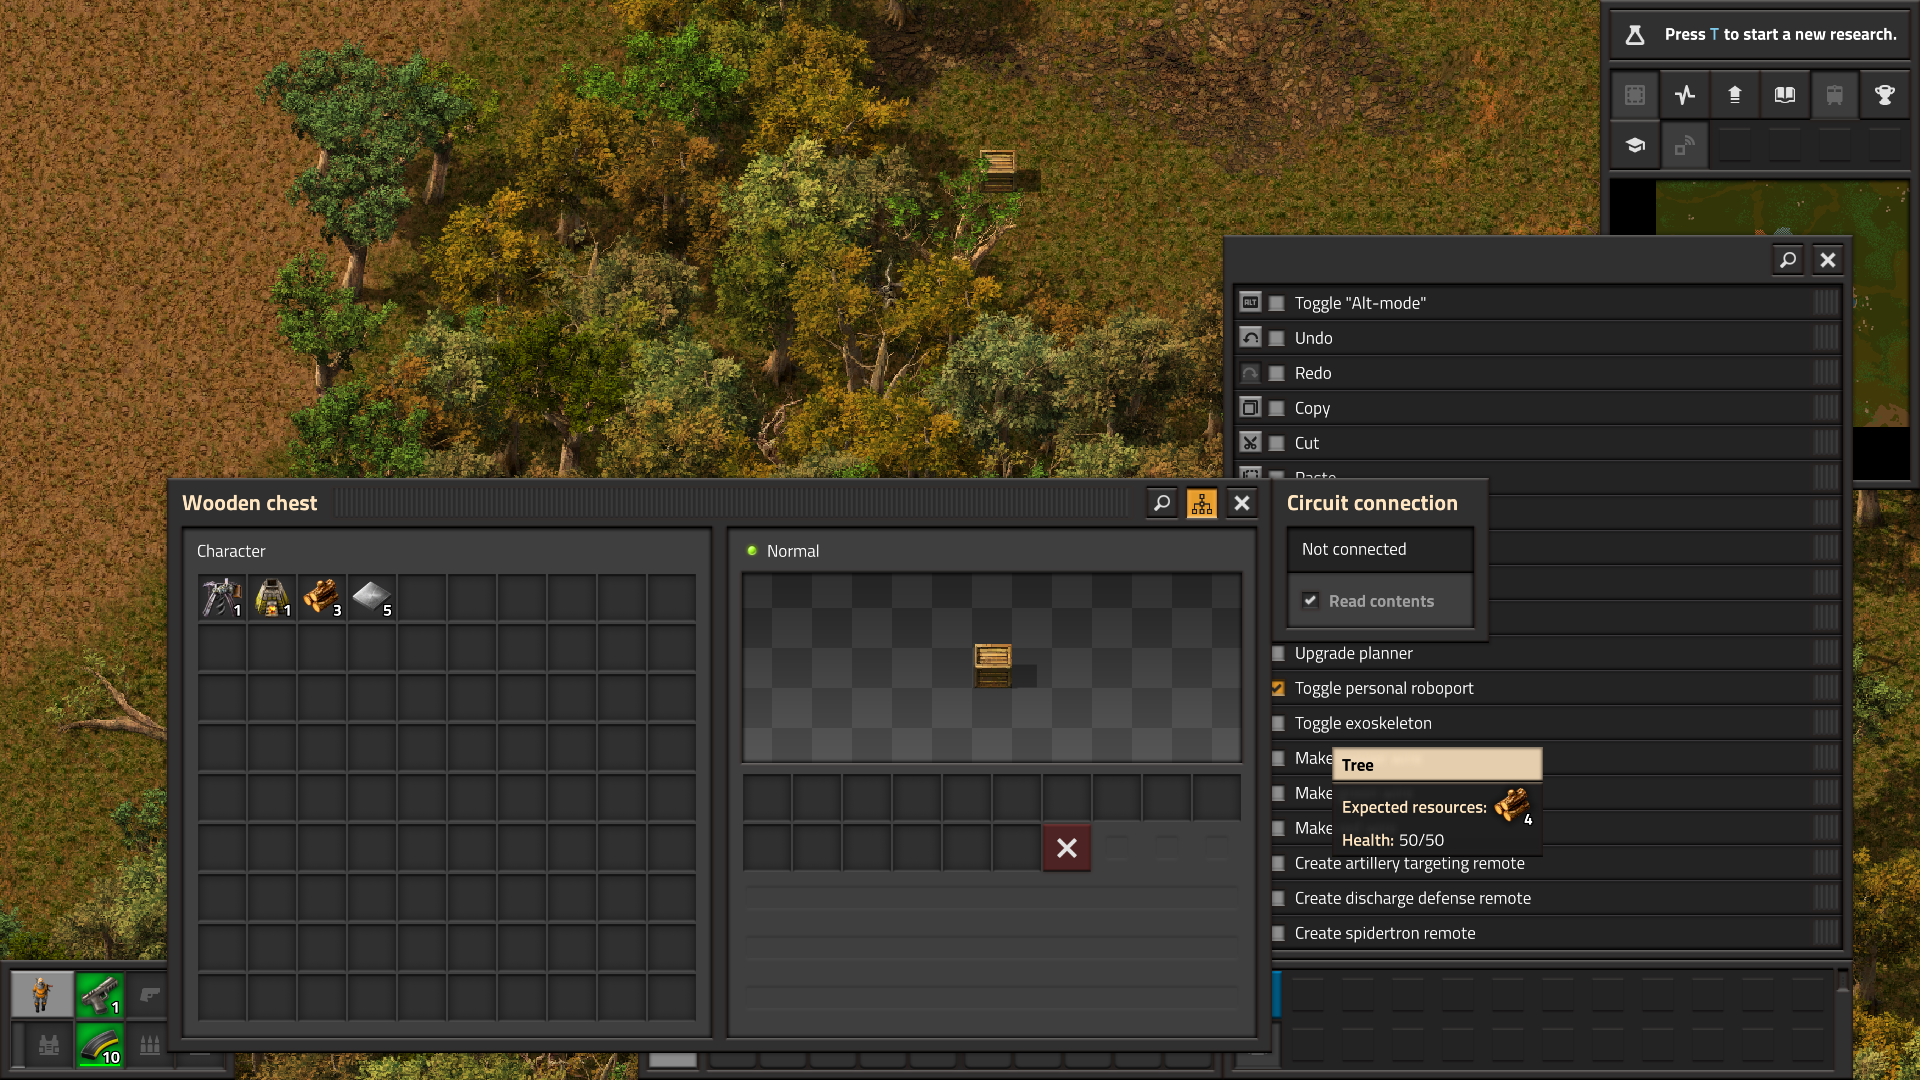The width and height of the screenshot is (1920, 1080).
Task: Enable Read contents checkbox
Action: (x=1311, y=599)
